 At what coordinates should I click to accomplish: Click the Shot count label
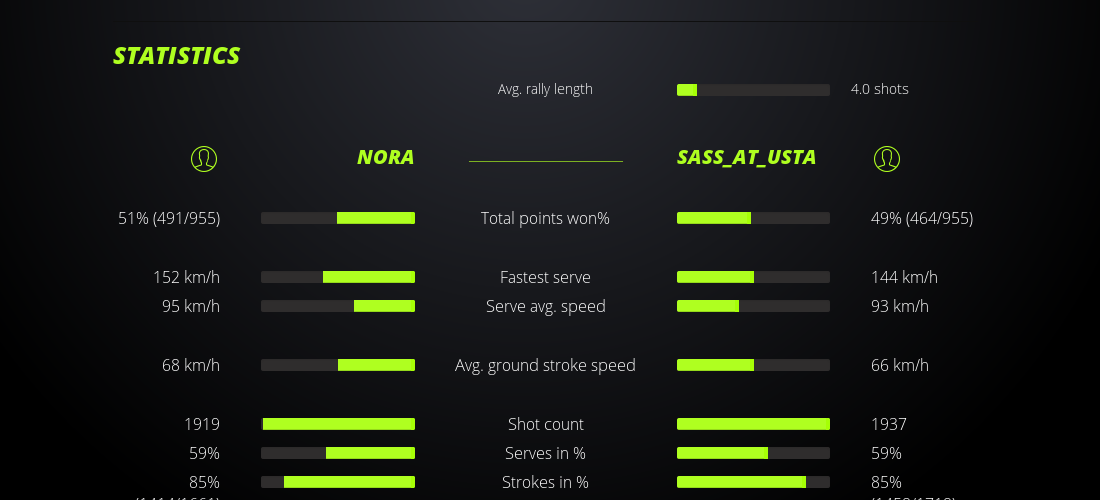tap(545, 424)
